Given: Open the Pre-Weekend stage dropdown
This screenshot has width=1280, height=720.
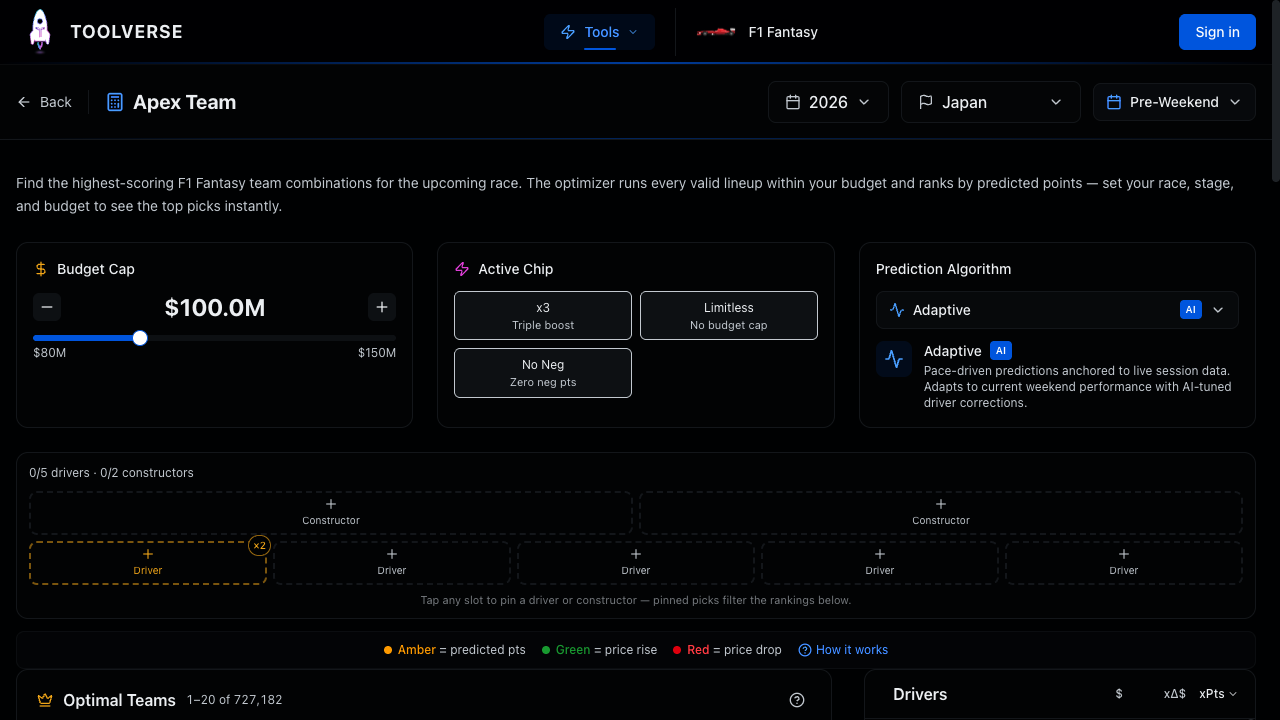Looking at the screenshot, I should [1174, 102].
